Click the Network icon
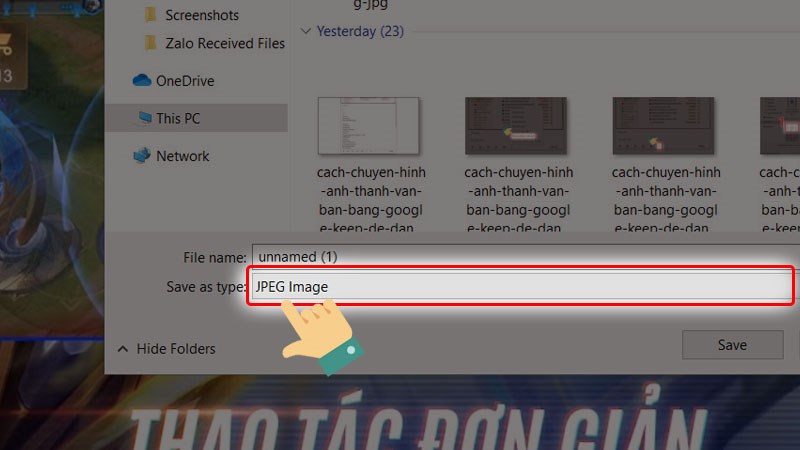 point(142,155)
